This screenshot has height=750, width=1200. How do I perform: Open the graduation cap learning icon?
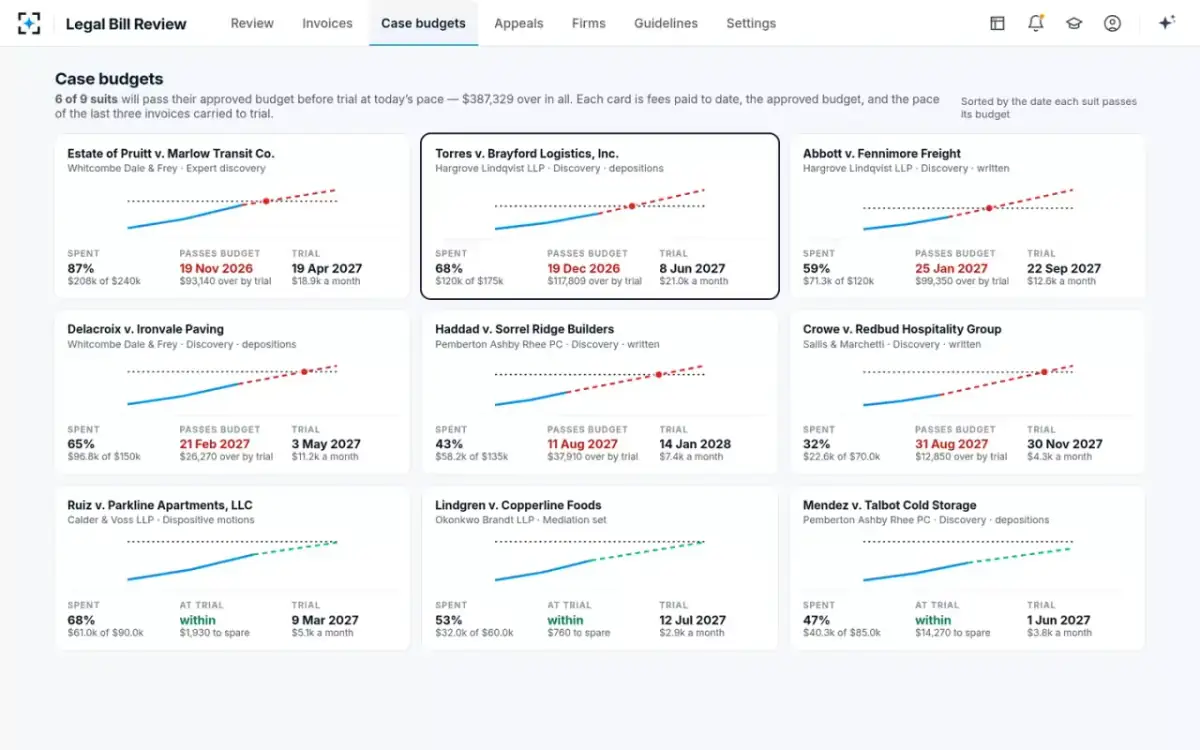[1074, 23]
